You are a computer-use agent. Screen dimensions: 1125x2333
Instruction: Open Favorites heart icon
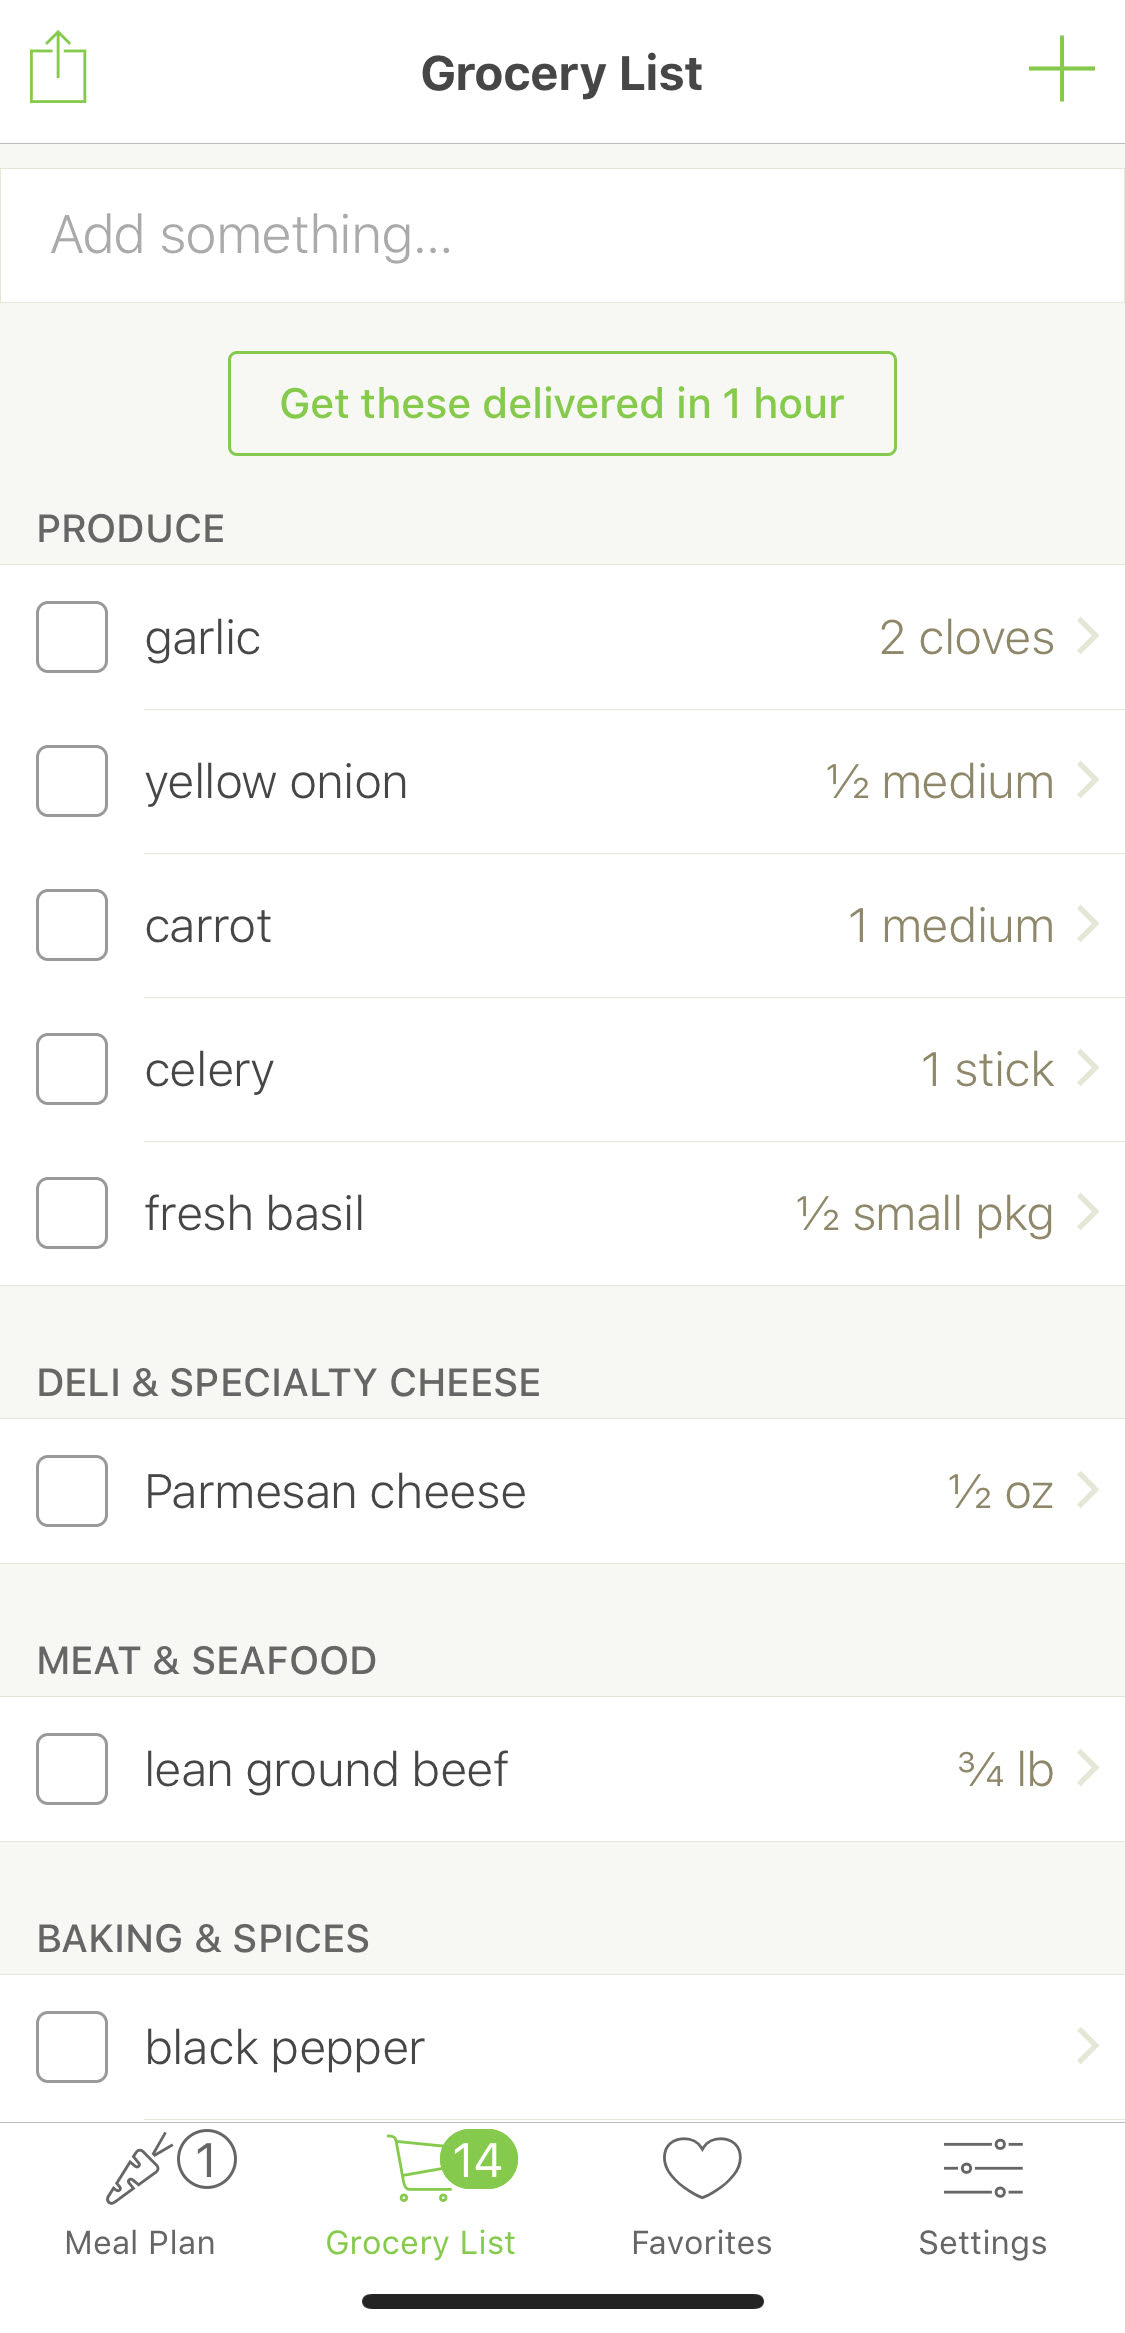pyautogui.click(x=702, y=2168)
